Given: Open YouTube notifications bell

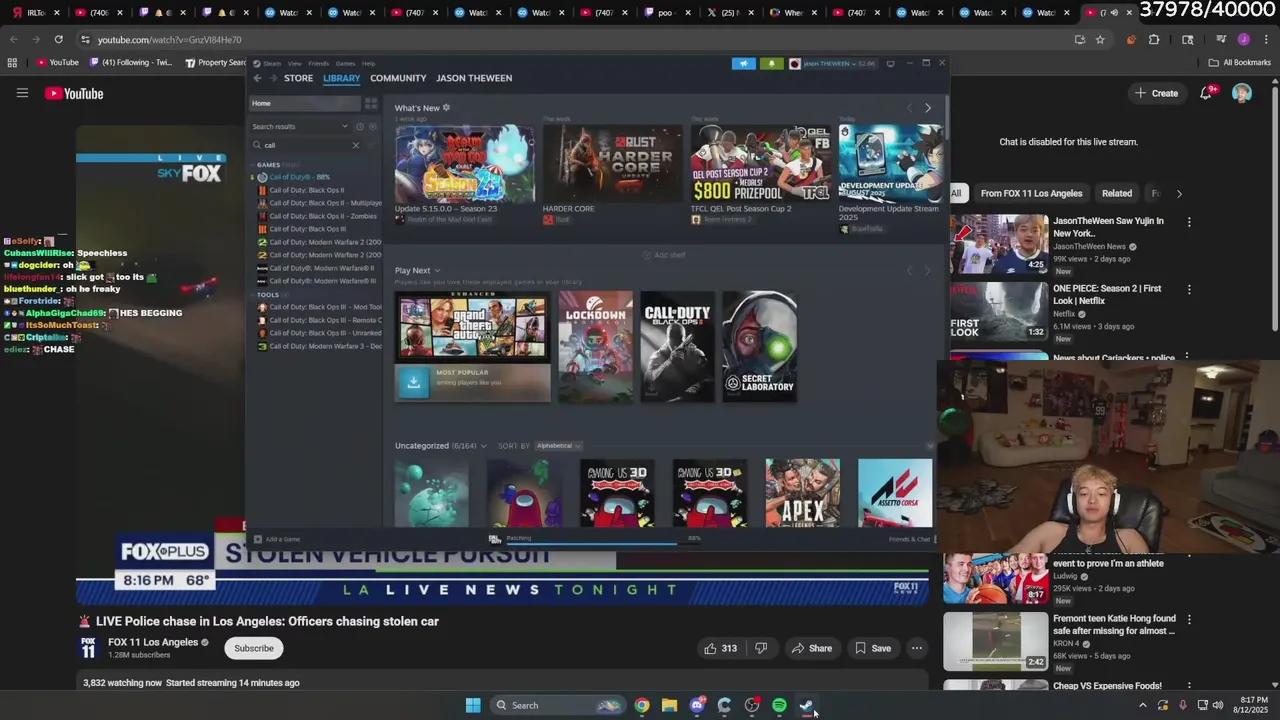Looking at the screenshot, I should 1206,93.
